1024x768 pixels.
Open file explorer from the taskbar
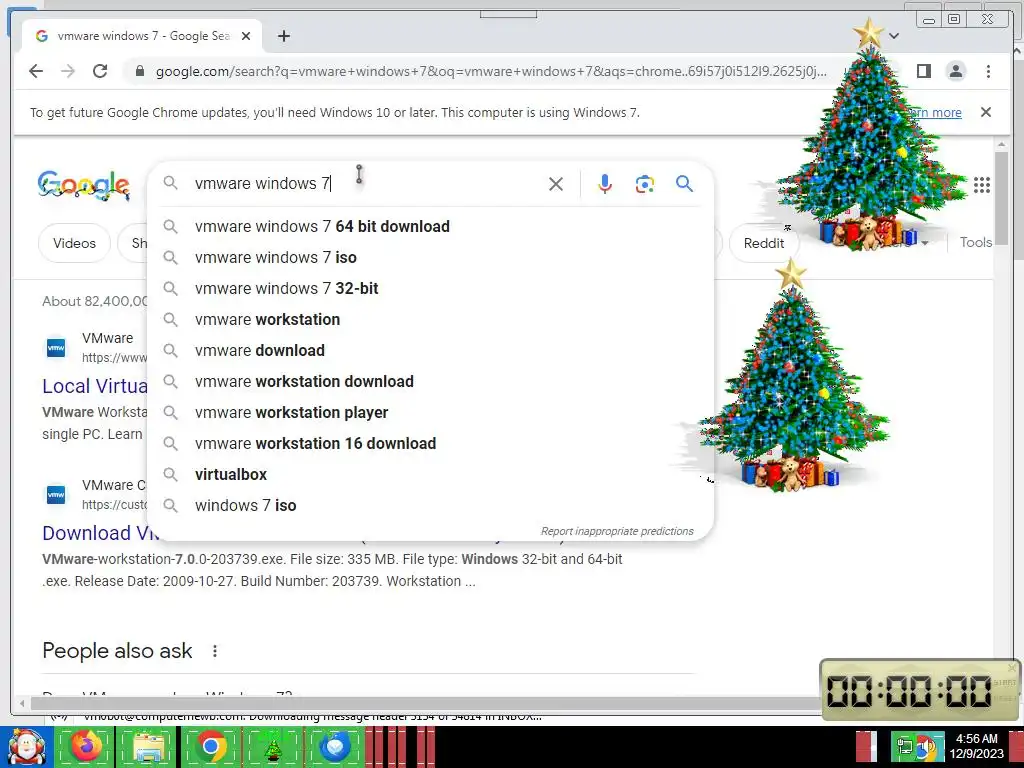point(148,747)
